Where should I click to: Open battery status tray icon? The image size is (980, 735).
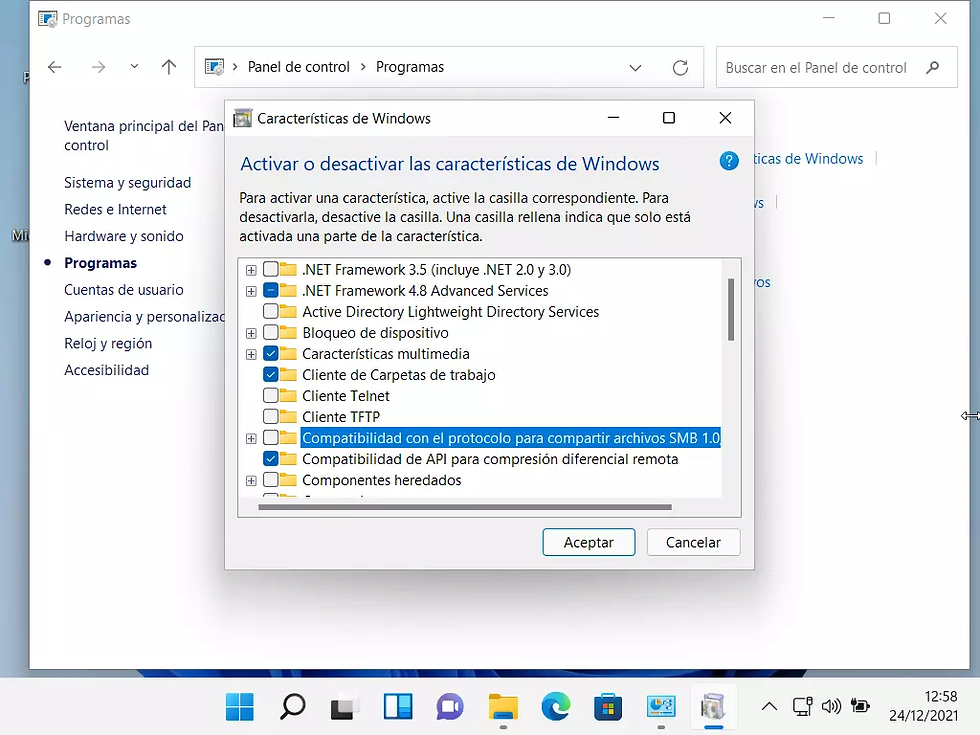pos(861,707)
